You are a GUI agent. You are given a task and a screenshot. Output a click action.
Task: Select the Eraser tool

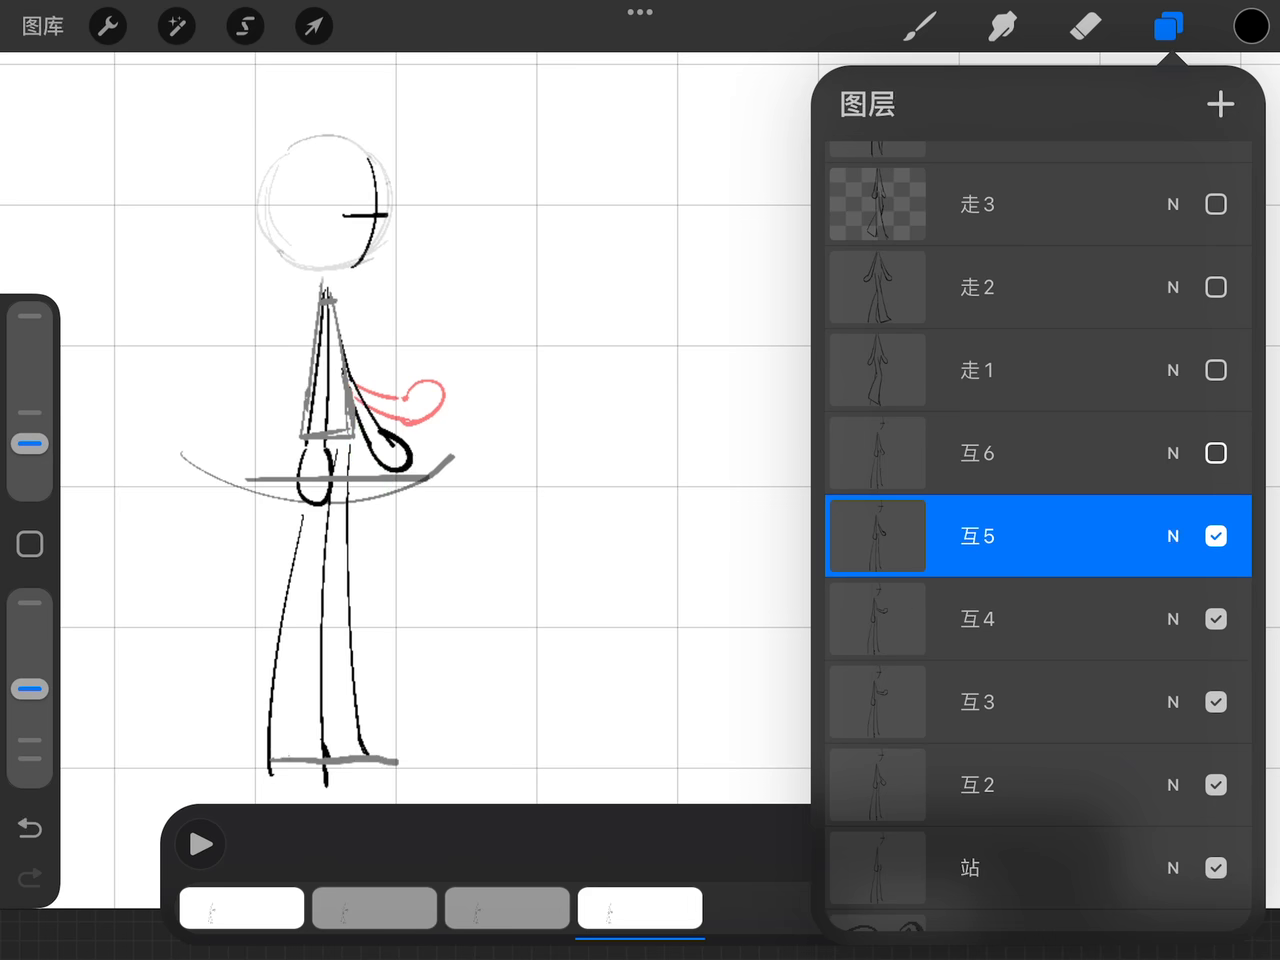tap(1085, 26)
